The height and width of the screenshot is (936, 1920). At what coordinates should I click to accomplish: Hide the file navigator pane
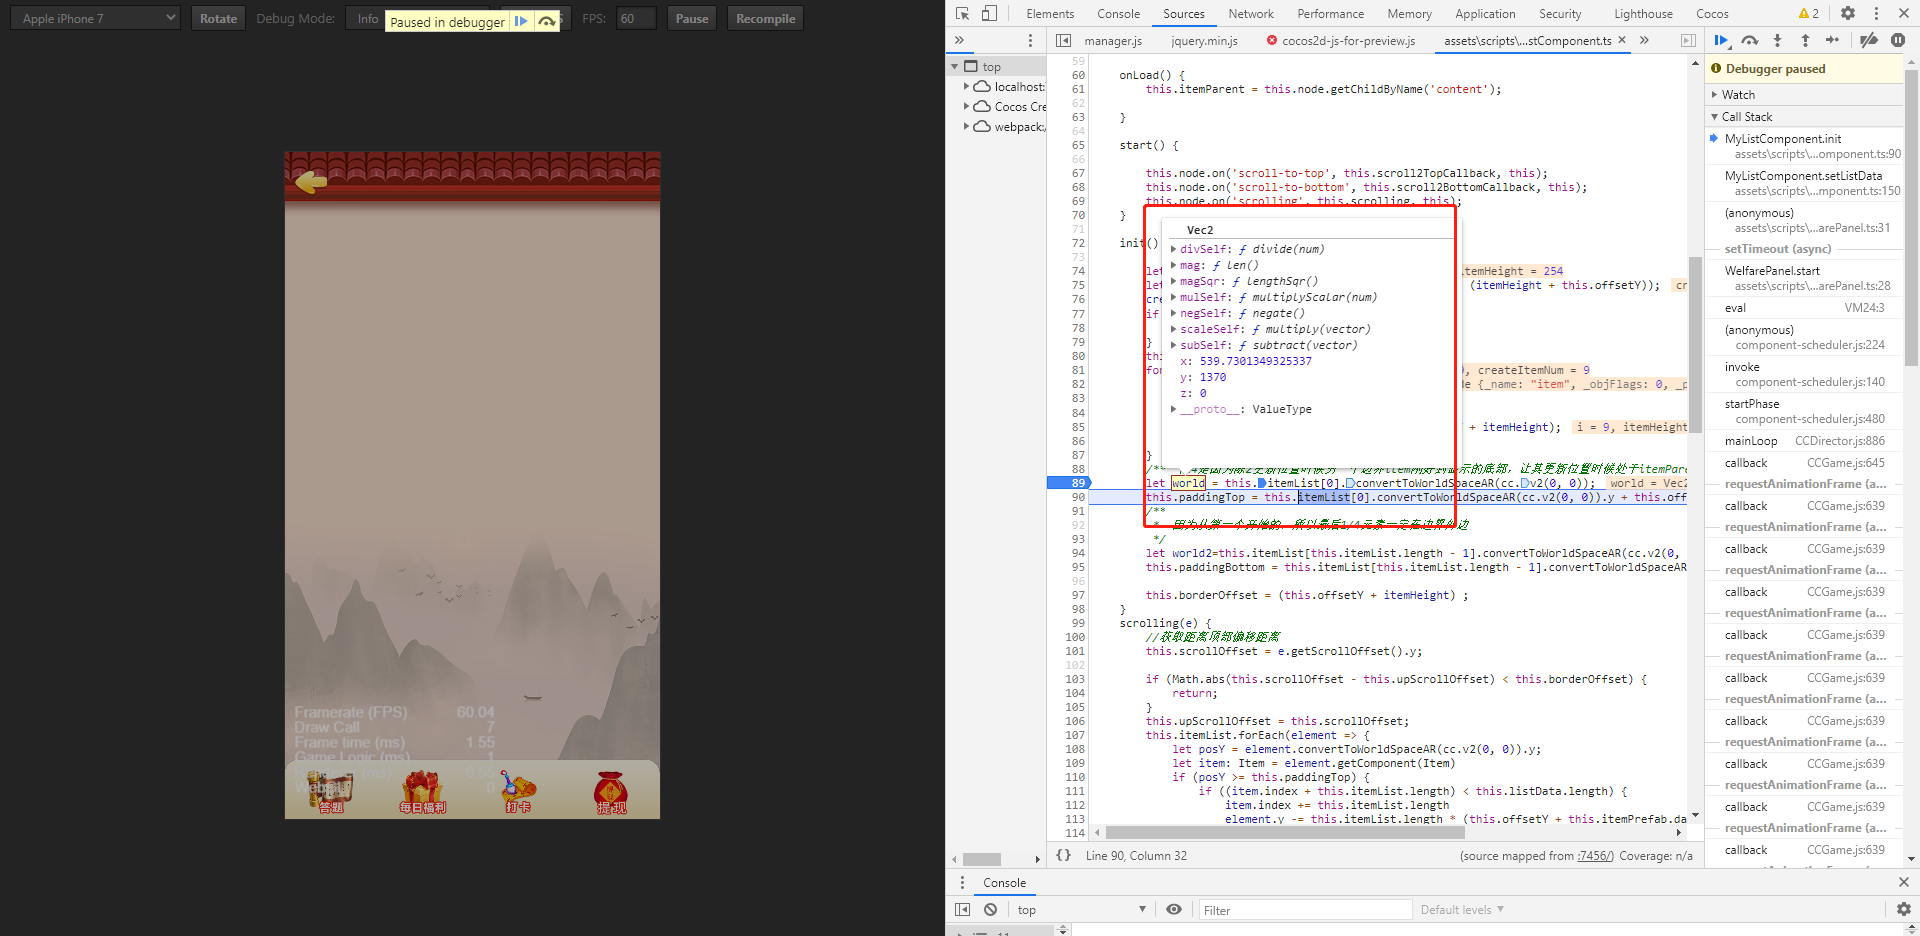pyautogui.click(x=1064, y=41)
